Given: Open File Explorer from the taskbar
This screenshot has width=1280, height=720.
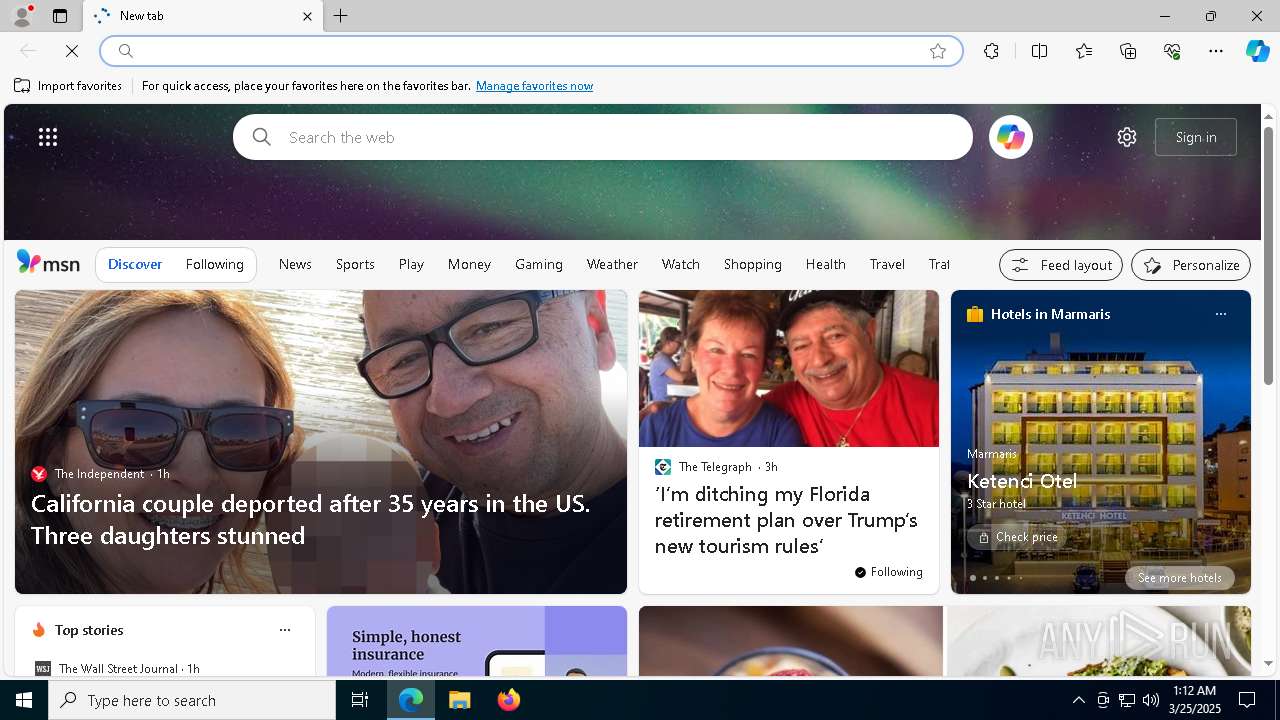Looking at the screenshot, I should [460, 700].
